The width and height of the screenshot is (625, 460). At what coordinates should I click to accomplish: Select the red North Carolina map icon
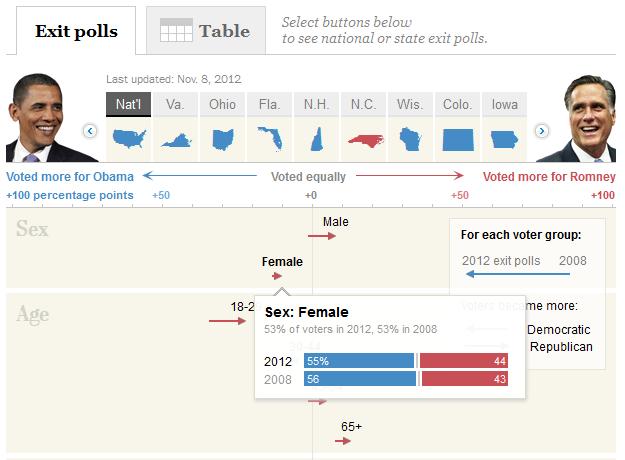coord(364,139)
